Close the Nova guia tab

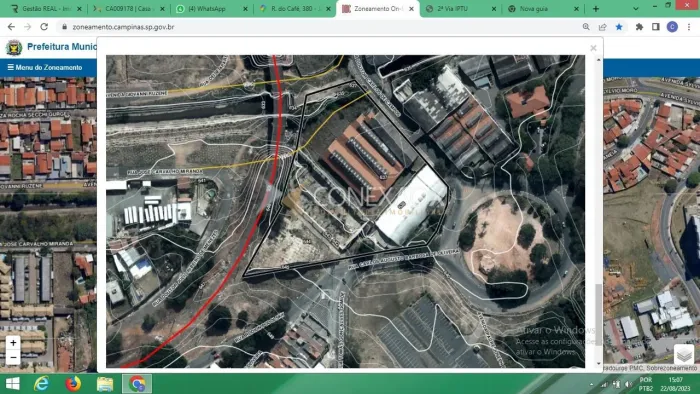pyautogui.click(x=576, y=8)
